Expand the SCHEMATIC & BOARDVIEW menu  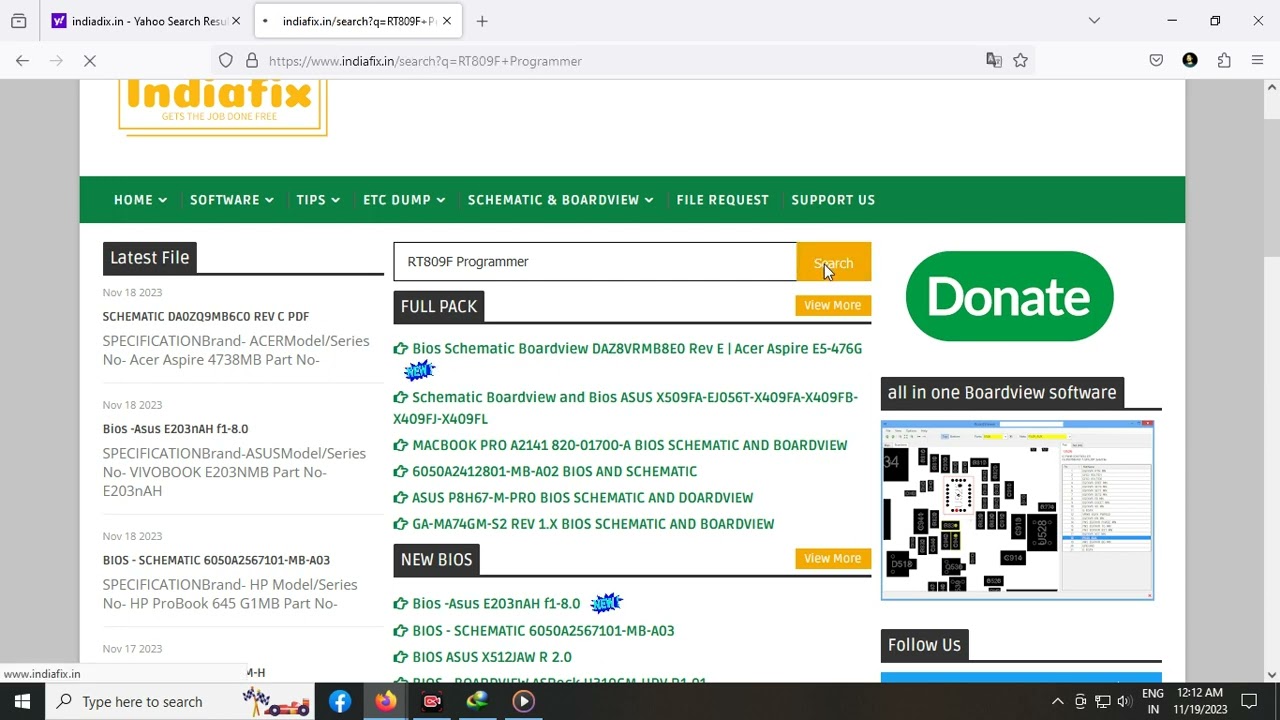tap(560, 200)
